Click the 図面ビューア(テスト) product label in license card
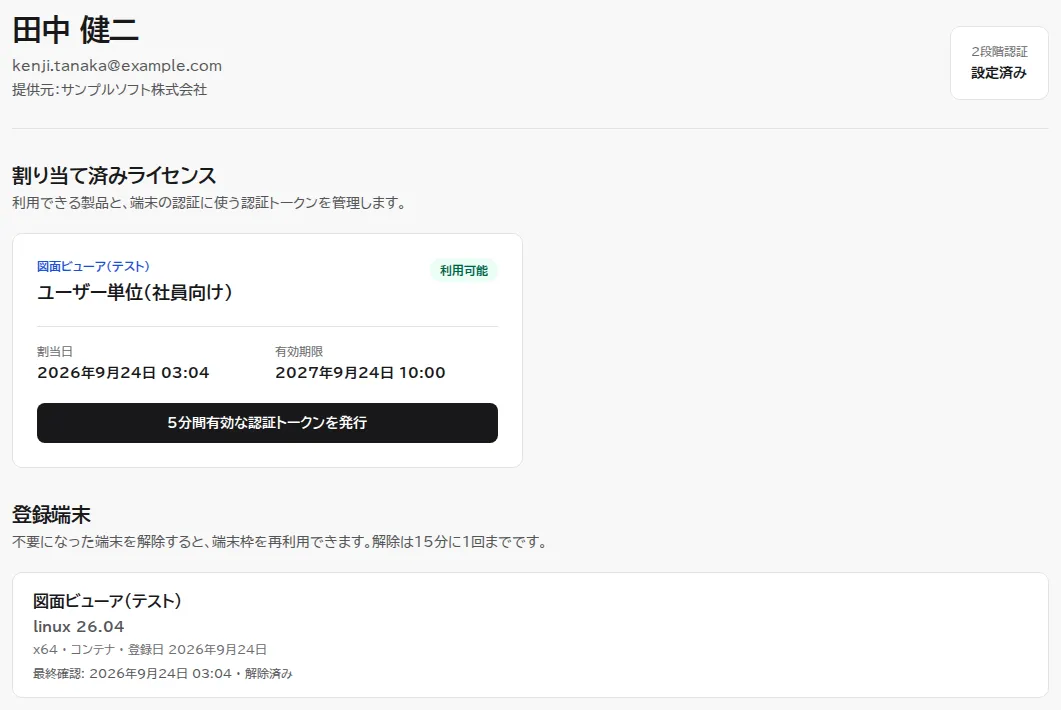This screenshot has height=710, width=1061. click(93, 267)
